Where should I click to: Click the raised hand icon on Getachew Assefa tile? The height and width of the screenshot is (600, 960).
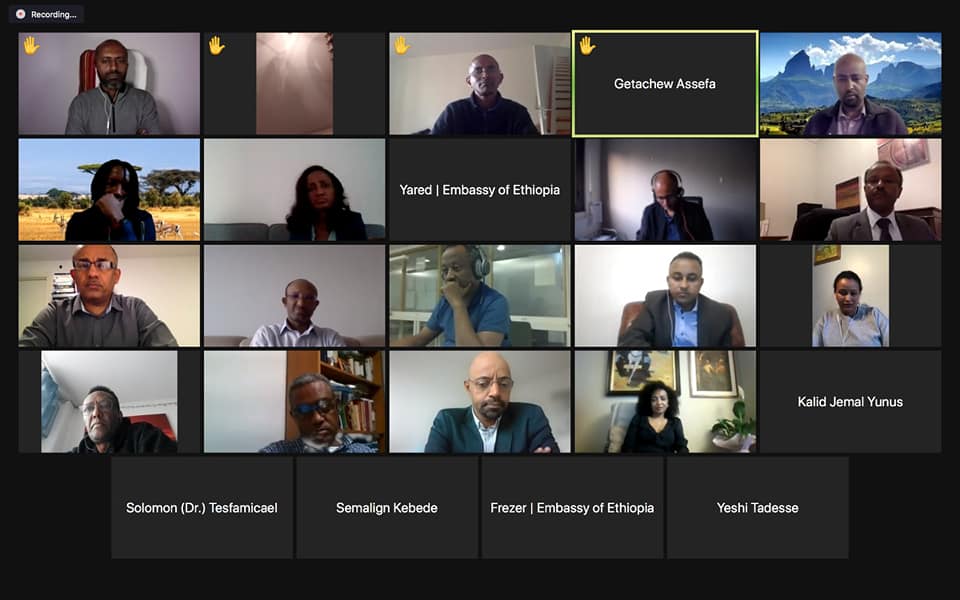pyautogui.click(x=587, y=45)
